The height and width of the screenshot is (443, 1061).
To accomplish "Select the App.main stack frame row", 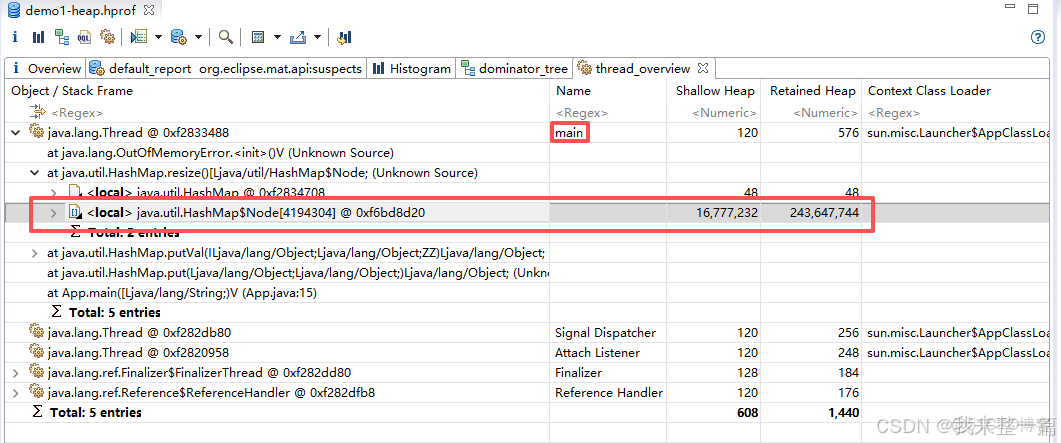I will click(x=181, y=292).
